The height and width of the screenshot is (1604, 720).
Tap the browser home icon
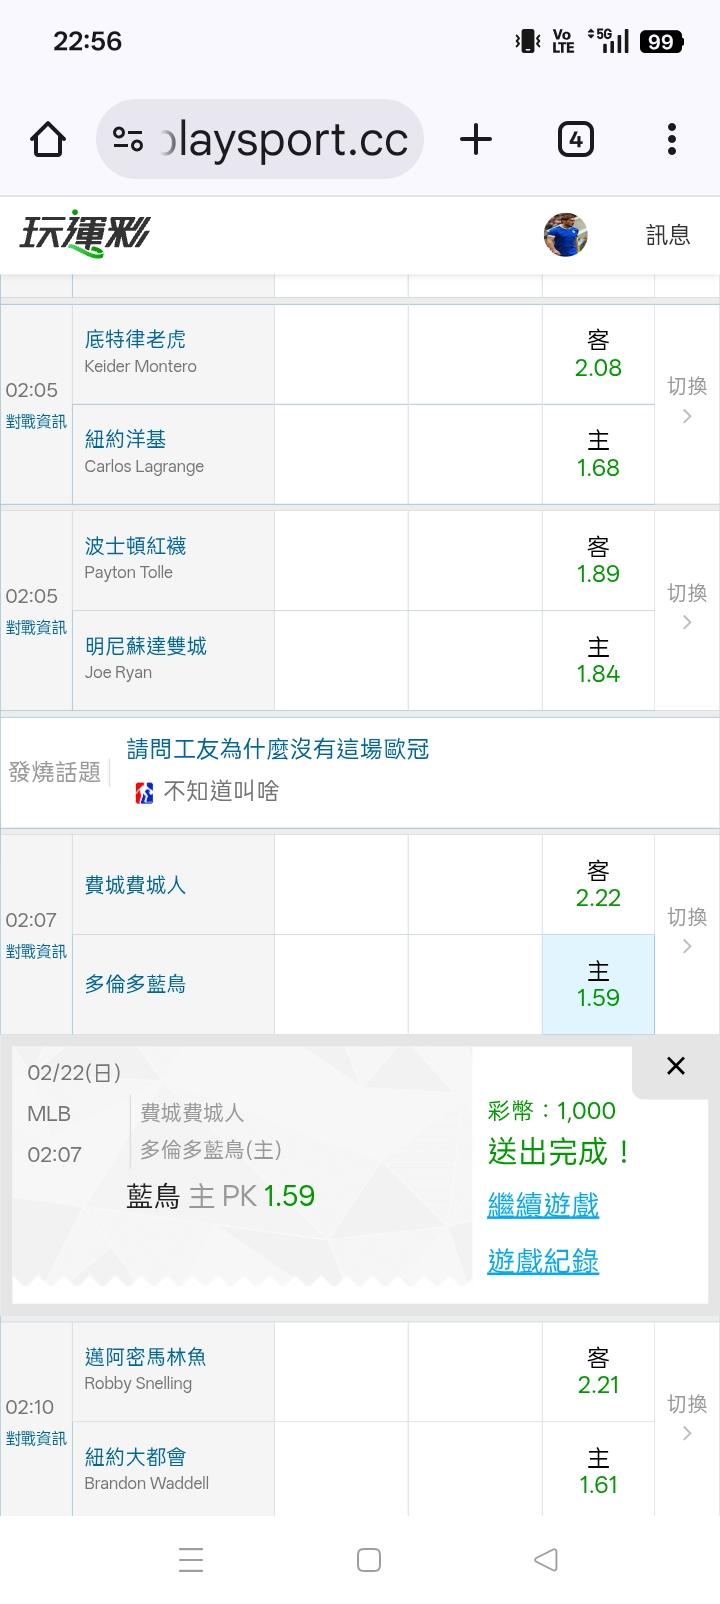coord(48,139)
